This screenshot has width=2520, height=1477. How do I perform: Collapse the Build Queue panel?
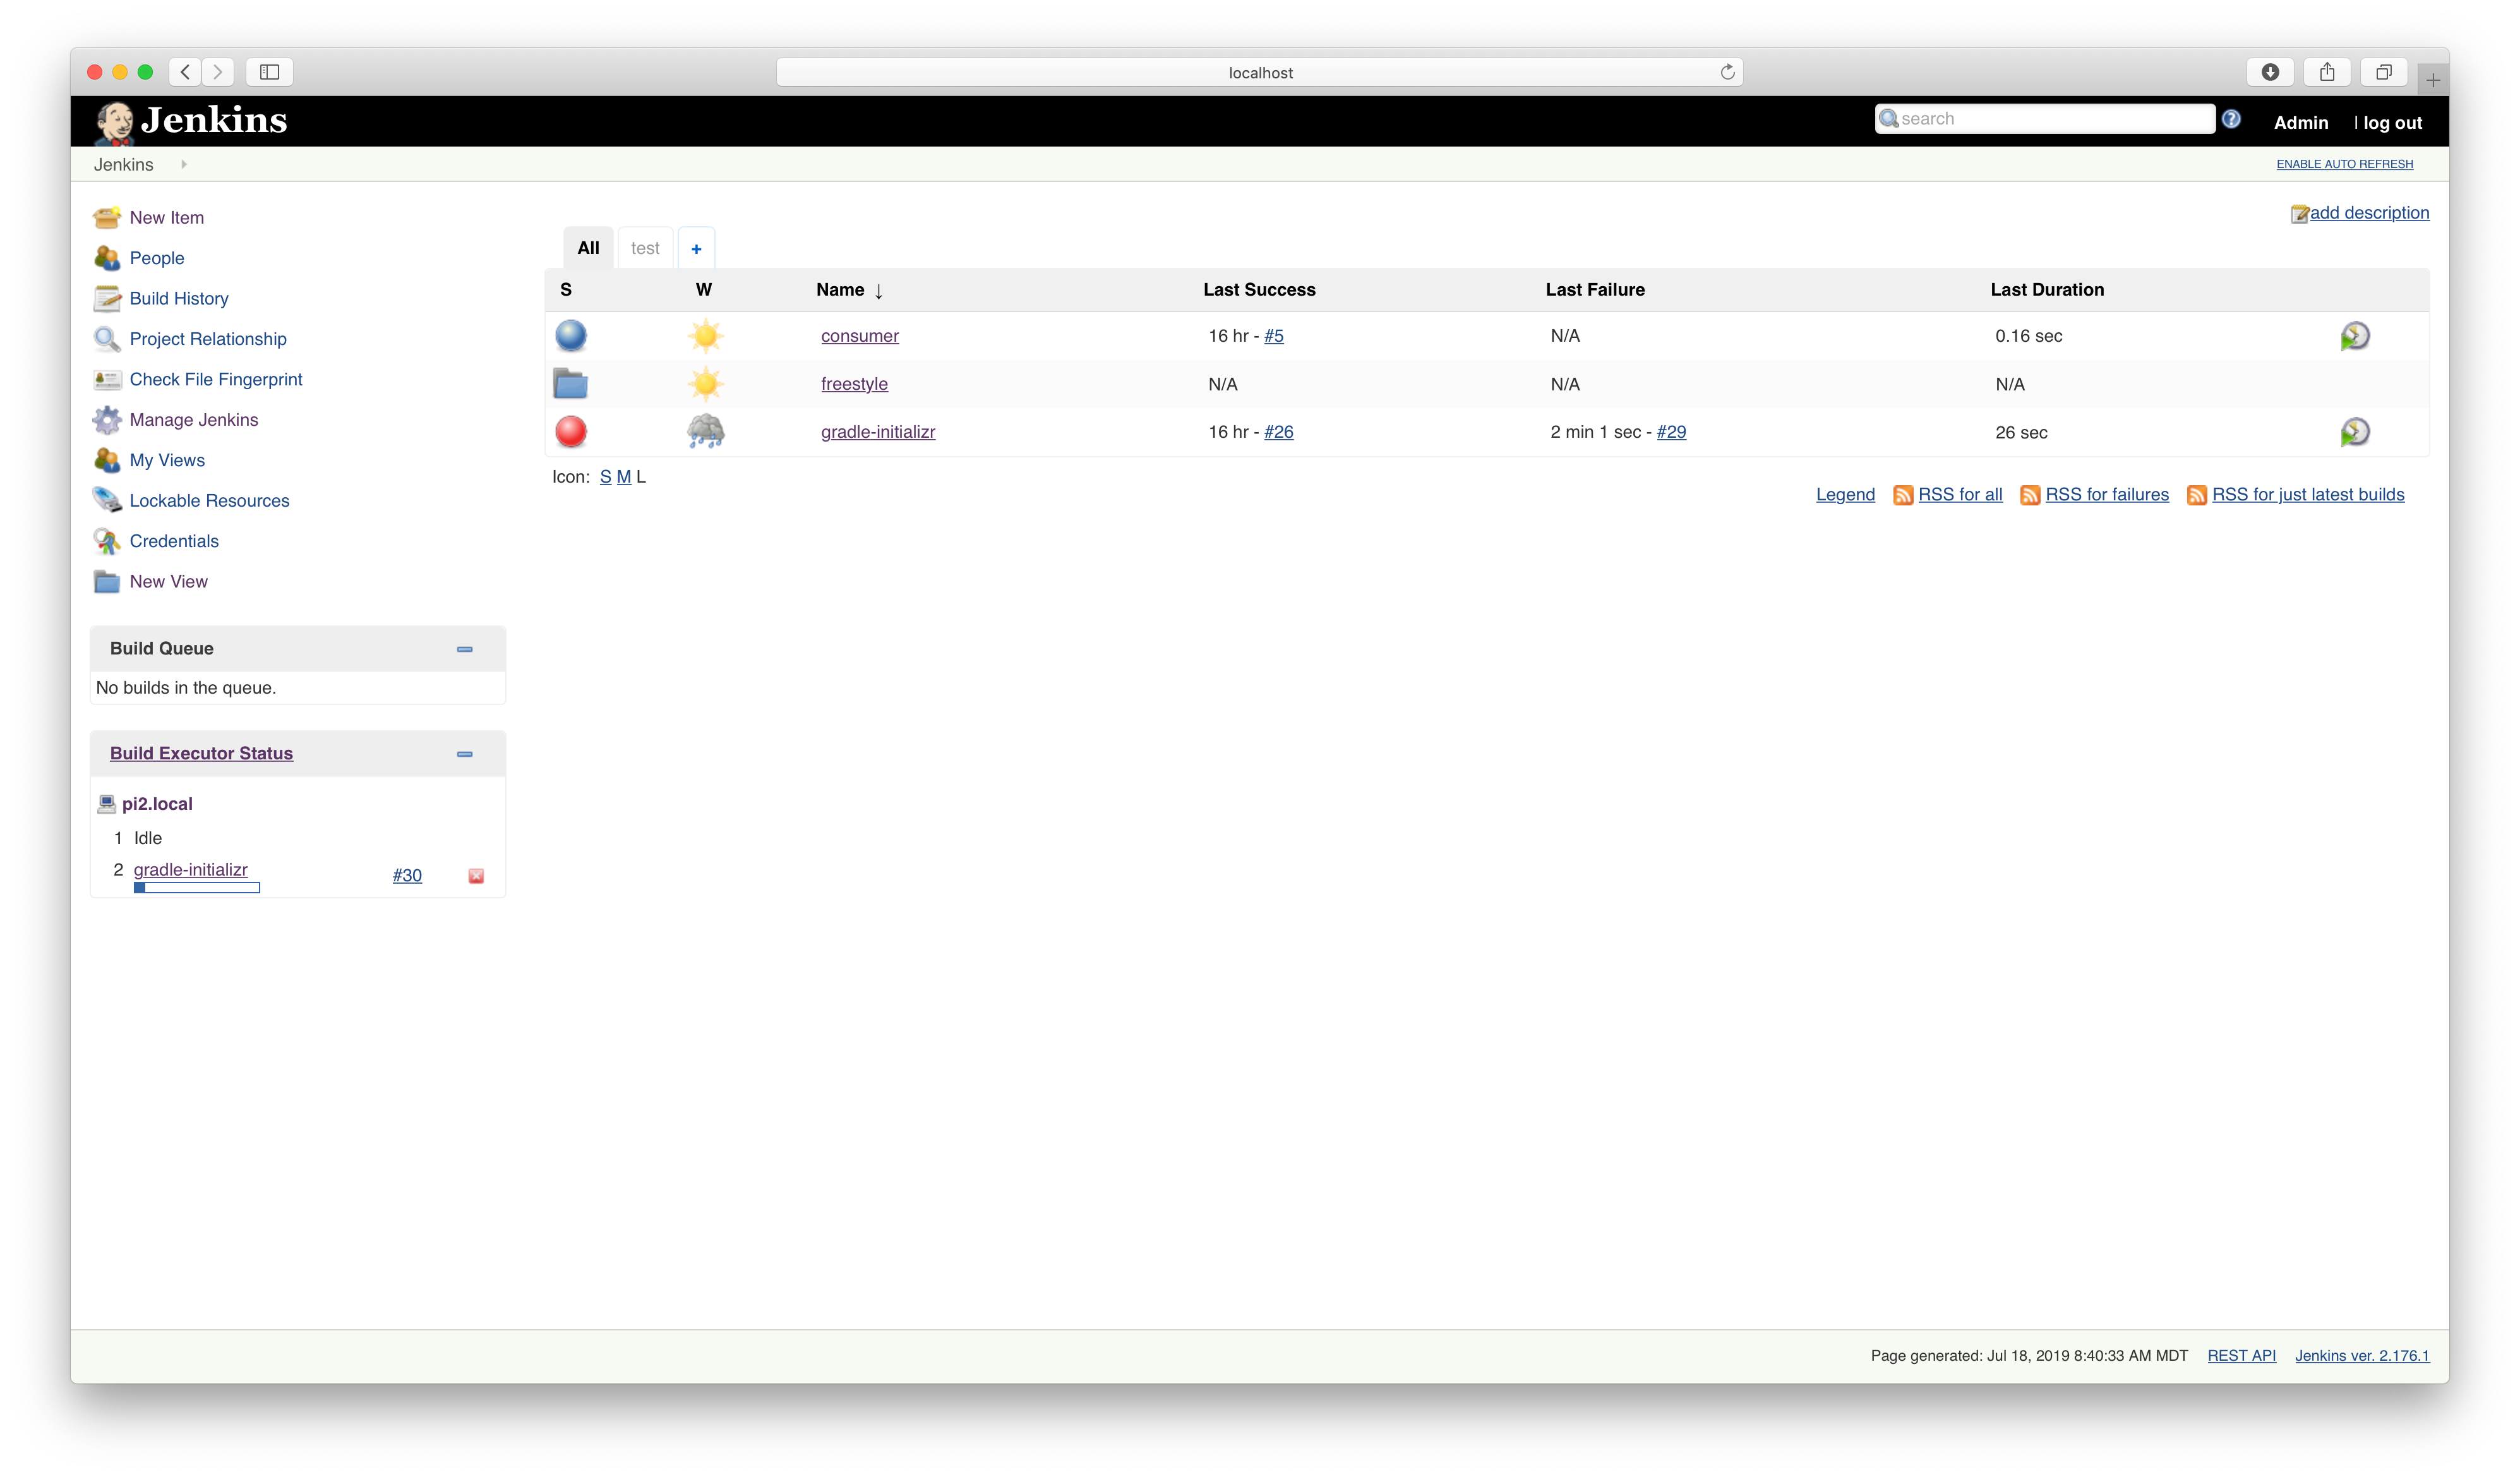(x=464, y=649)
